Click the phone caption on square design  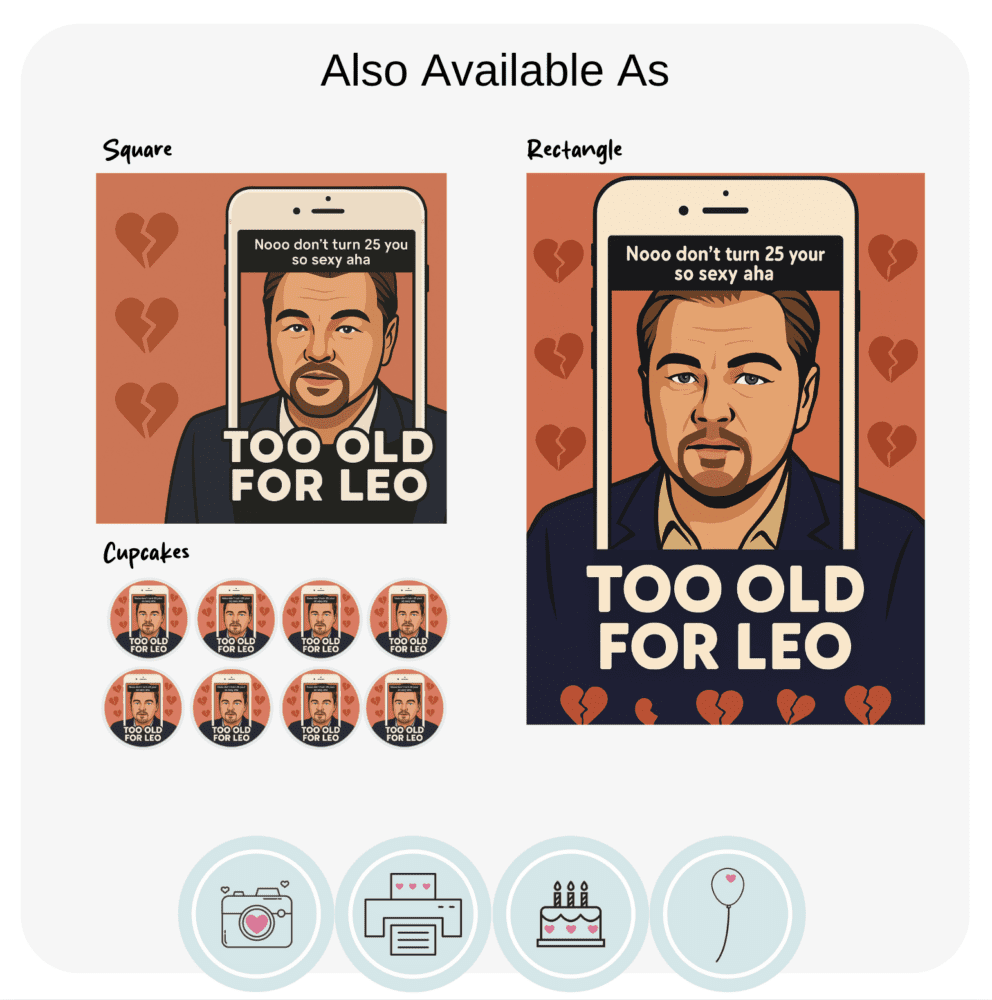[331, 252]
